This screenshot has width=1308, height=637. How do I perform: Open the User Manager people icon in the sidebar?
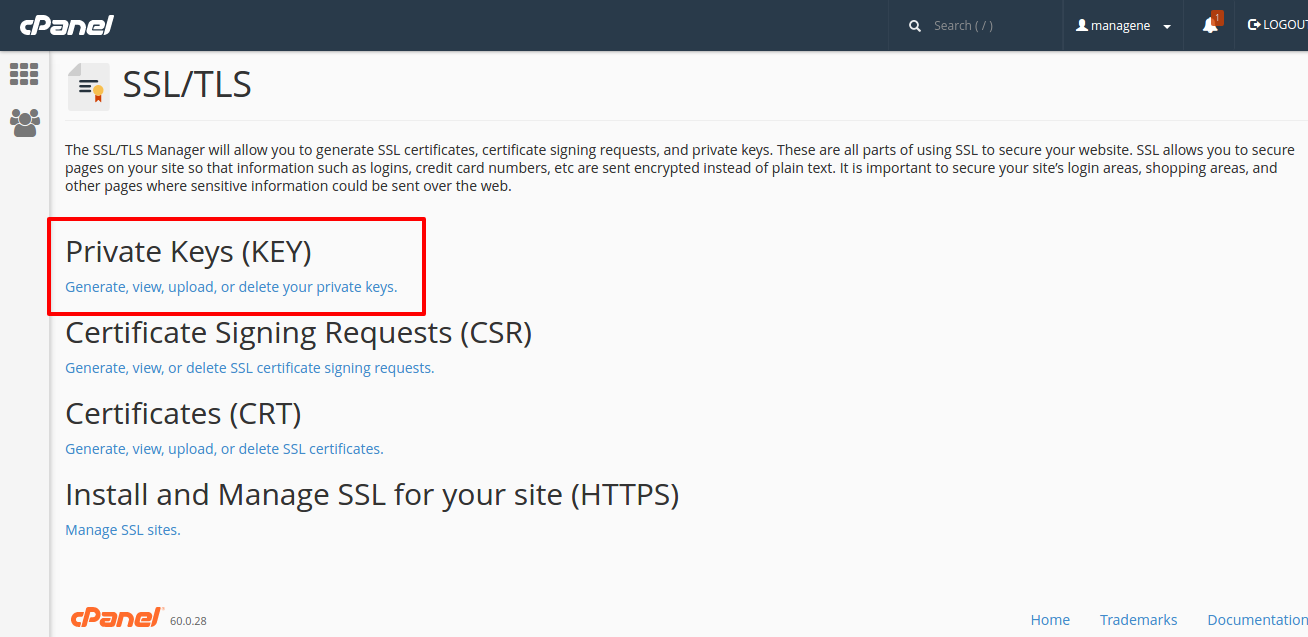pyautogui.click(x=24, y=123)
